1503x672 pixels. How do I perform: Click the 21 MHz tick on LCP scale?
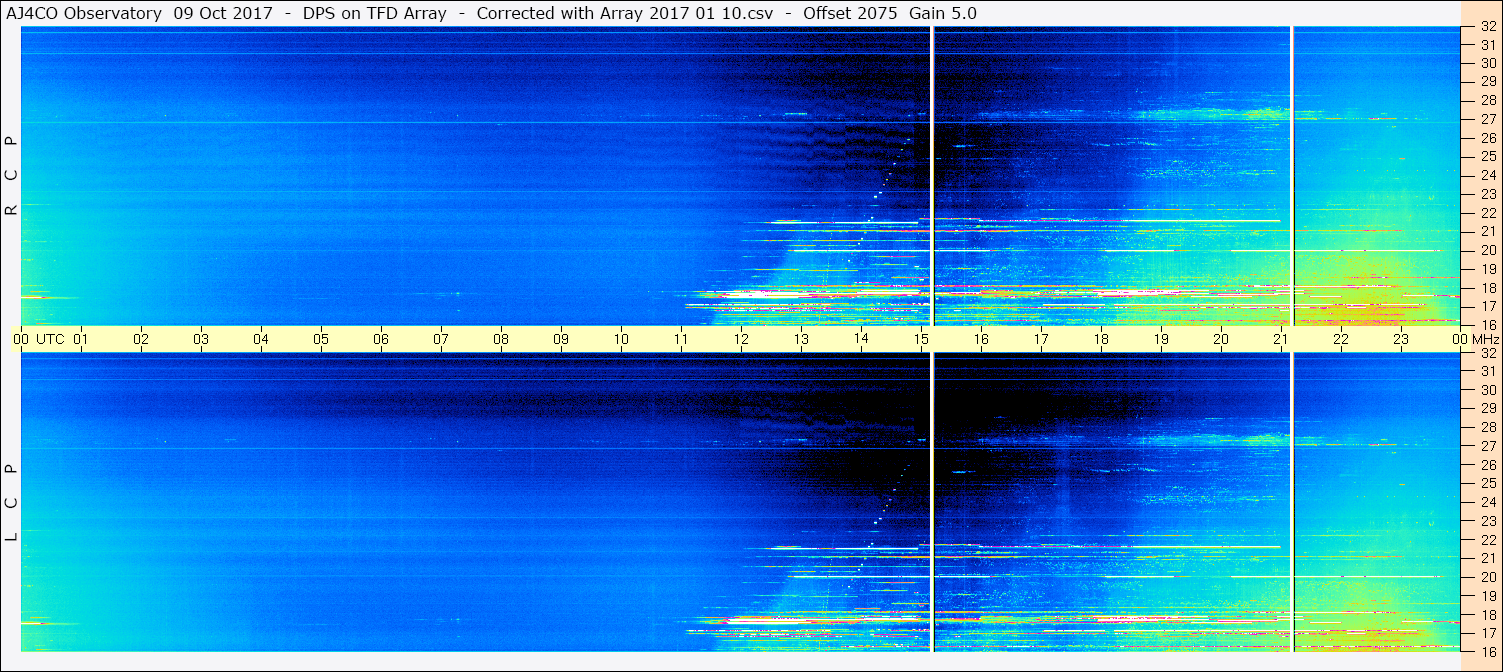[1487, 558]
